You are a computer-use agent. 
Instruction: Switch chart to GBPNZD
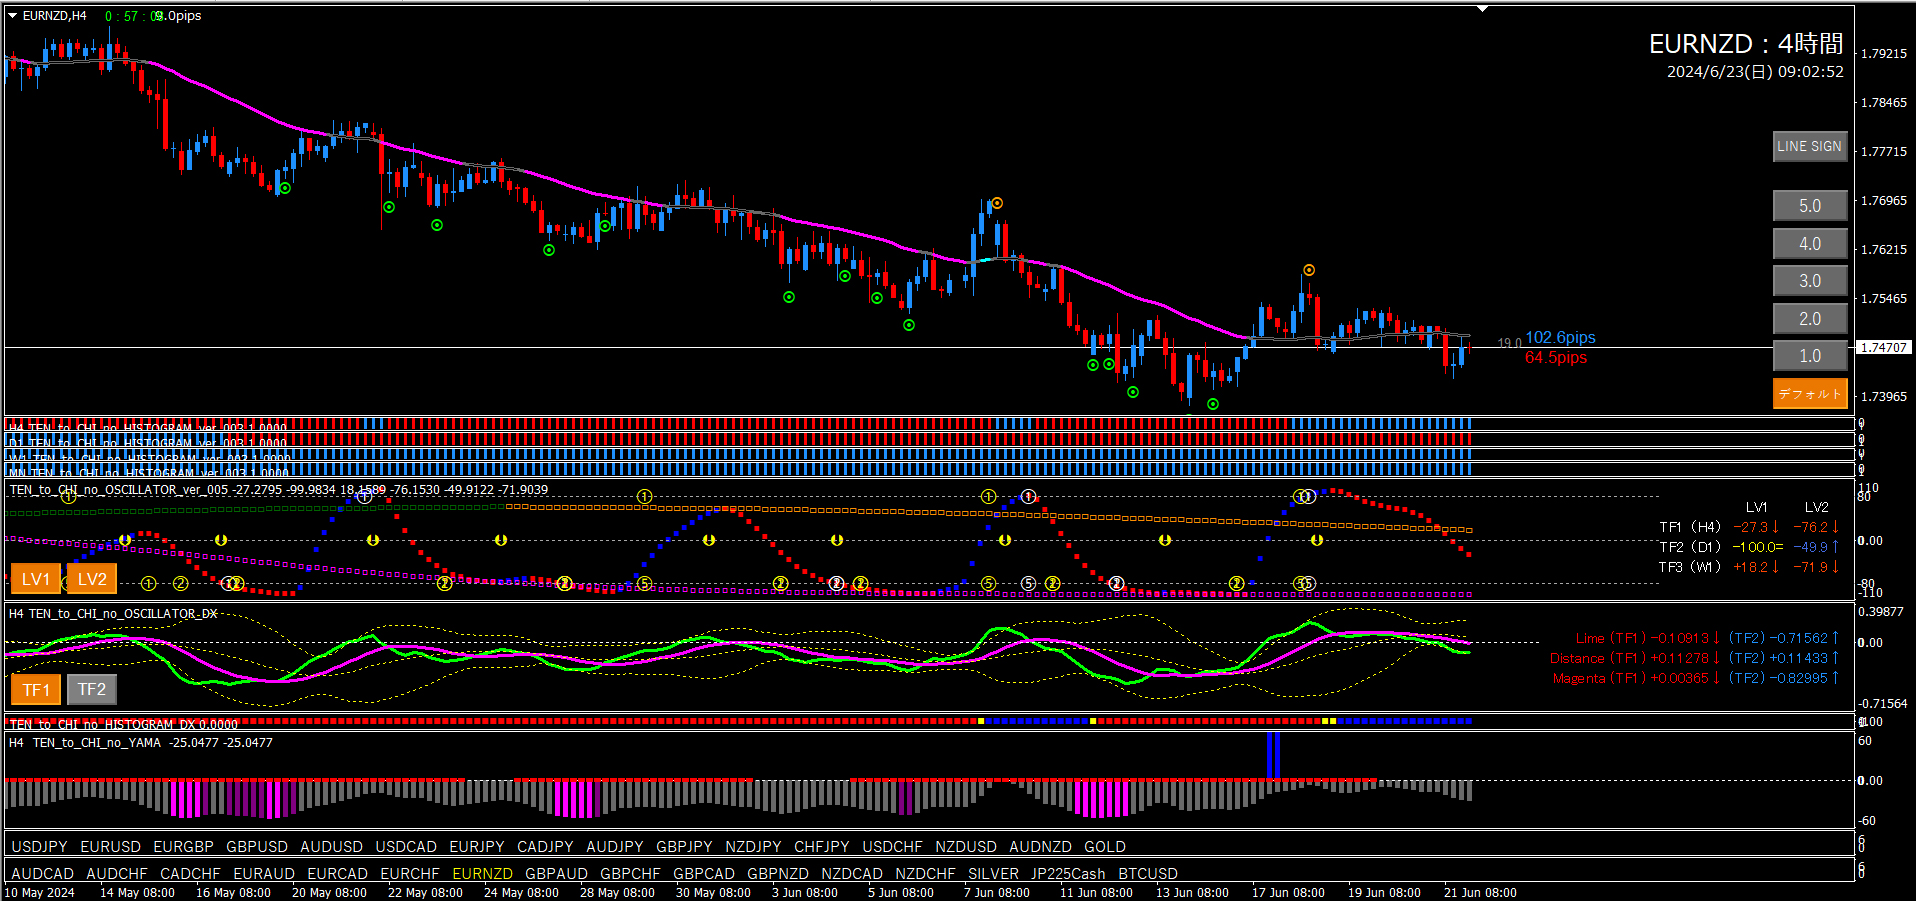tap(778, 874)
